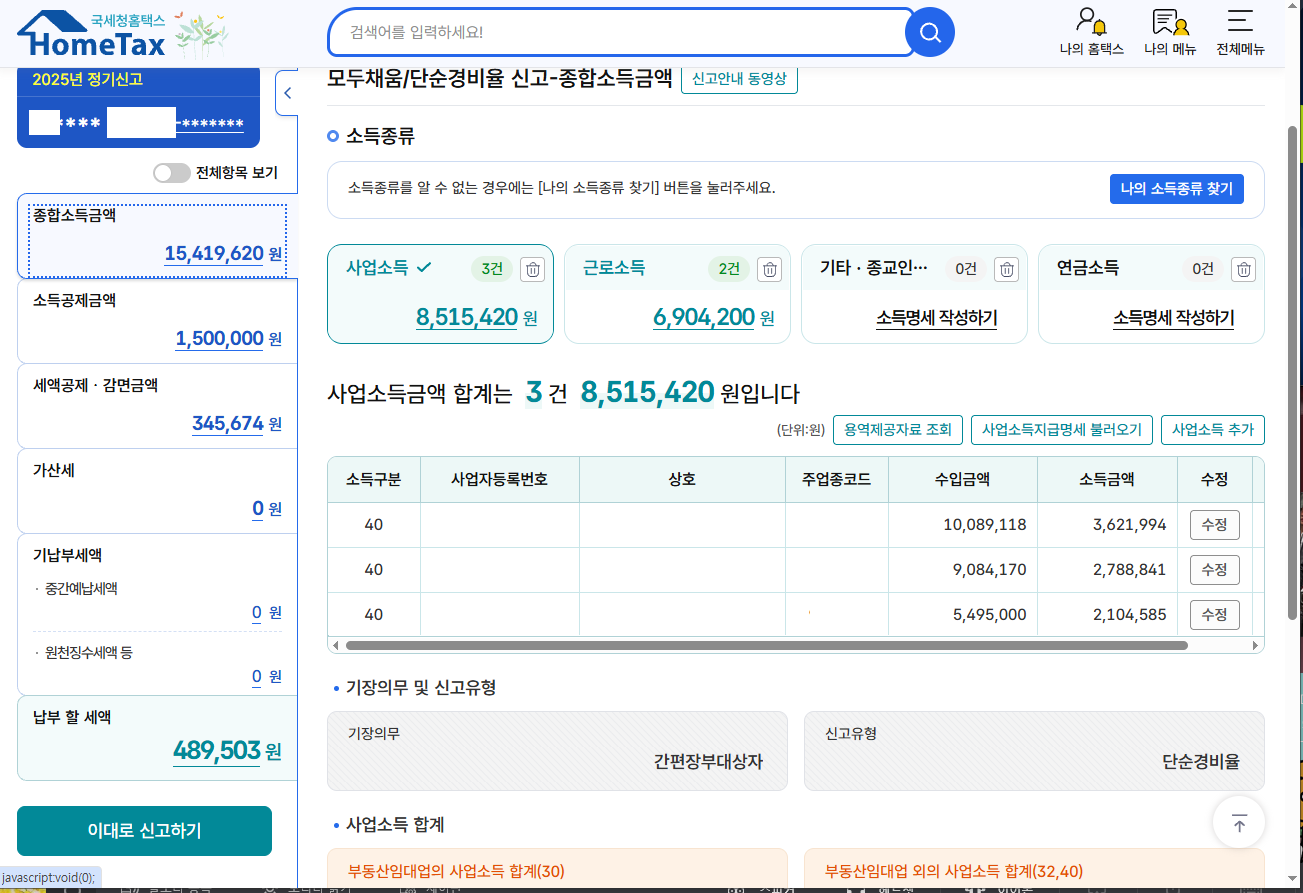Click trash icon on 연금소득 card
1303x893 pixels.
point(1243,269)
